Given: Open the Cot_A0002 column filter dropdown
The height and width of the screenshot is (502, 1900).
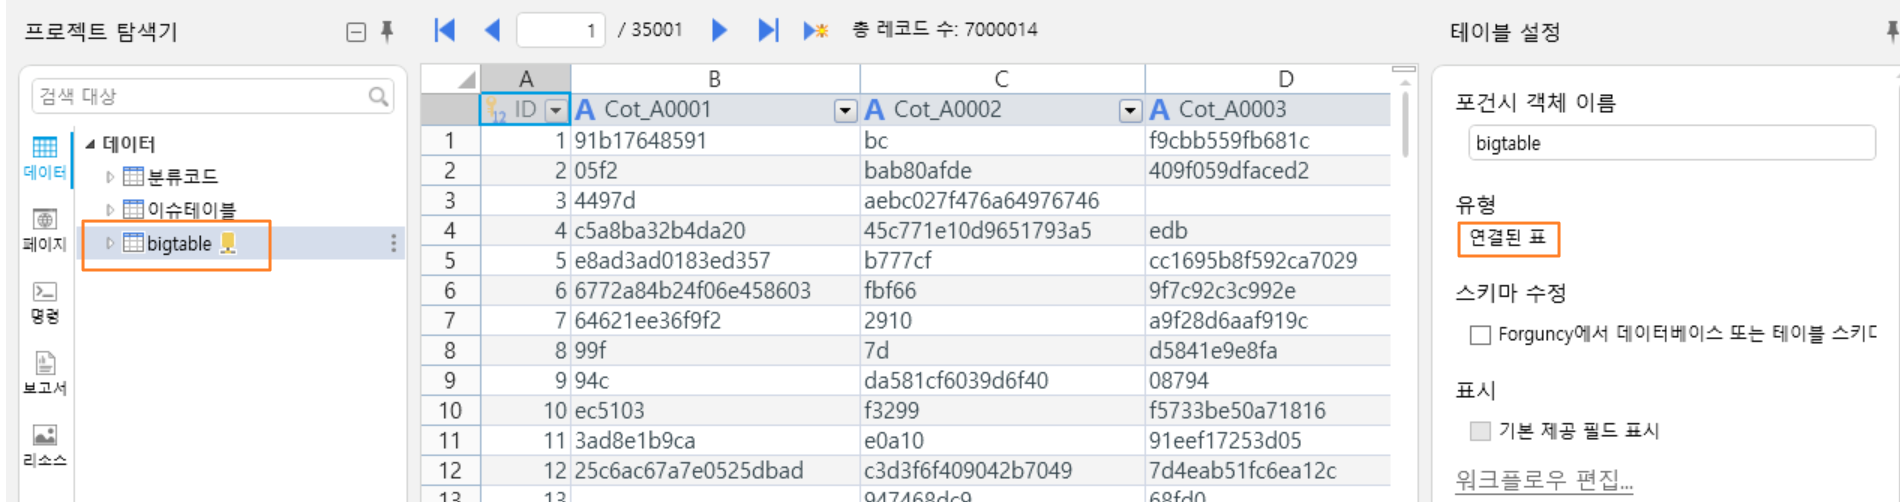Looking at the screenshot, I should pyautogui.click(x=1130, y=110).
